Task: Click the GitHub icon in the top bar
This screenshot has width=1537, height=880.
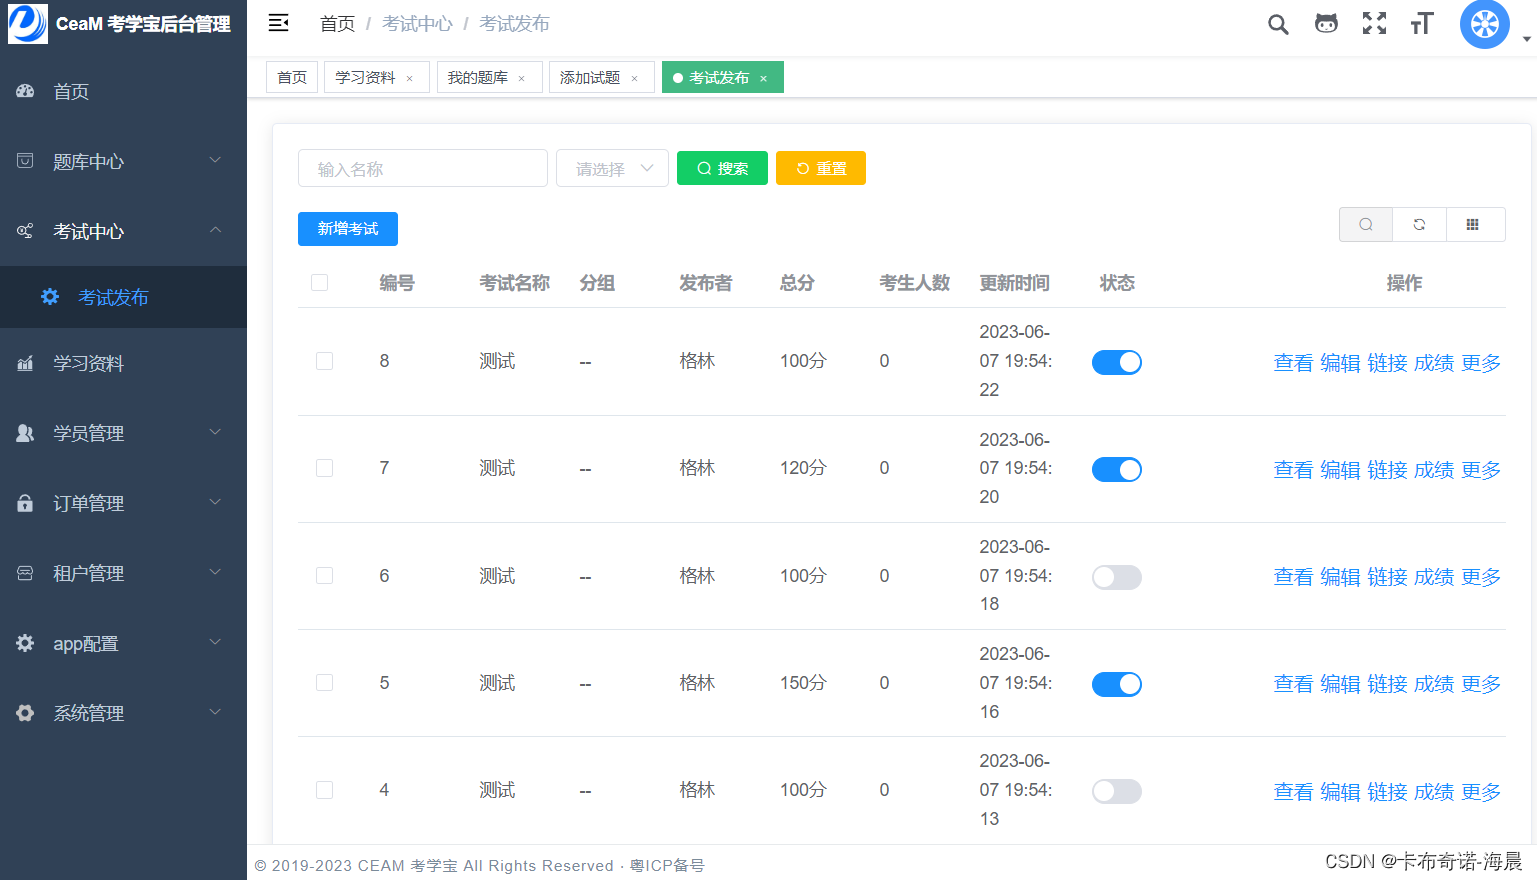Action: (1325, 23)
